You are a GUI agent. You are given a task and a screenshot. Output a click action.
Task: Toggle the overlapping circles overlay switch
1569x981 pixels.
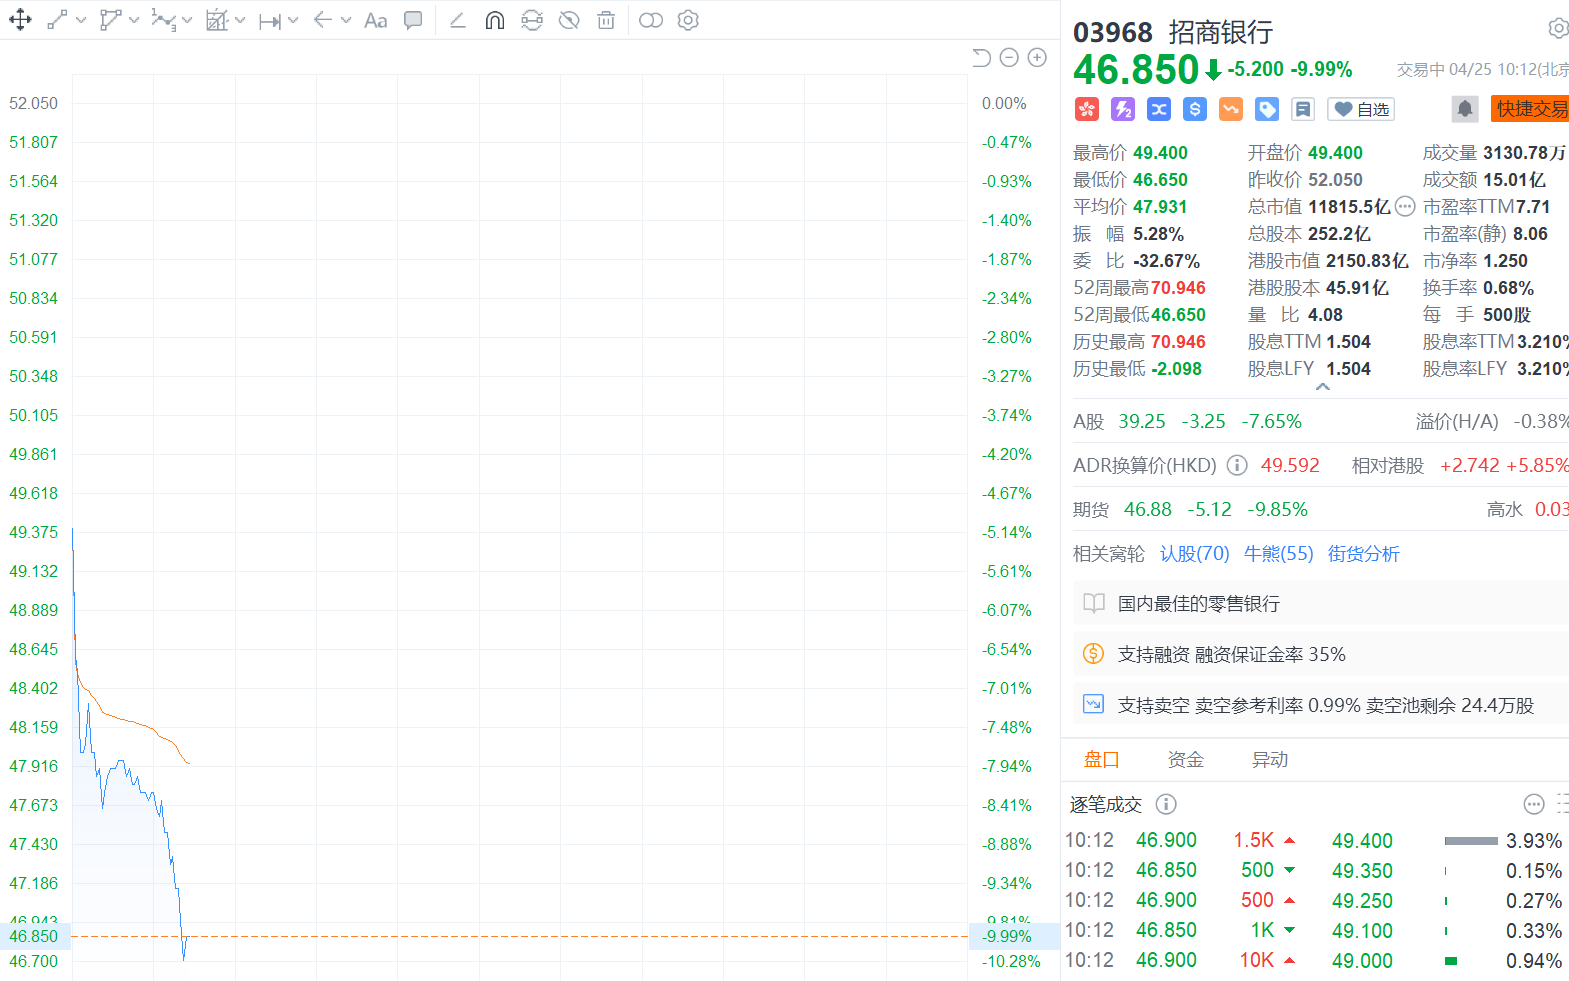point(651,20)
